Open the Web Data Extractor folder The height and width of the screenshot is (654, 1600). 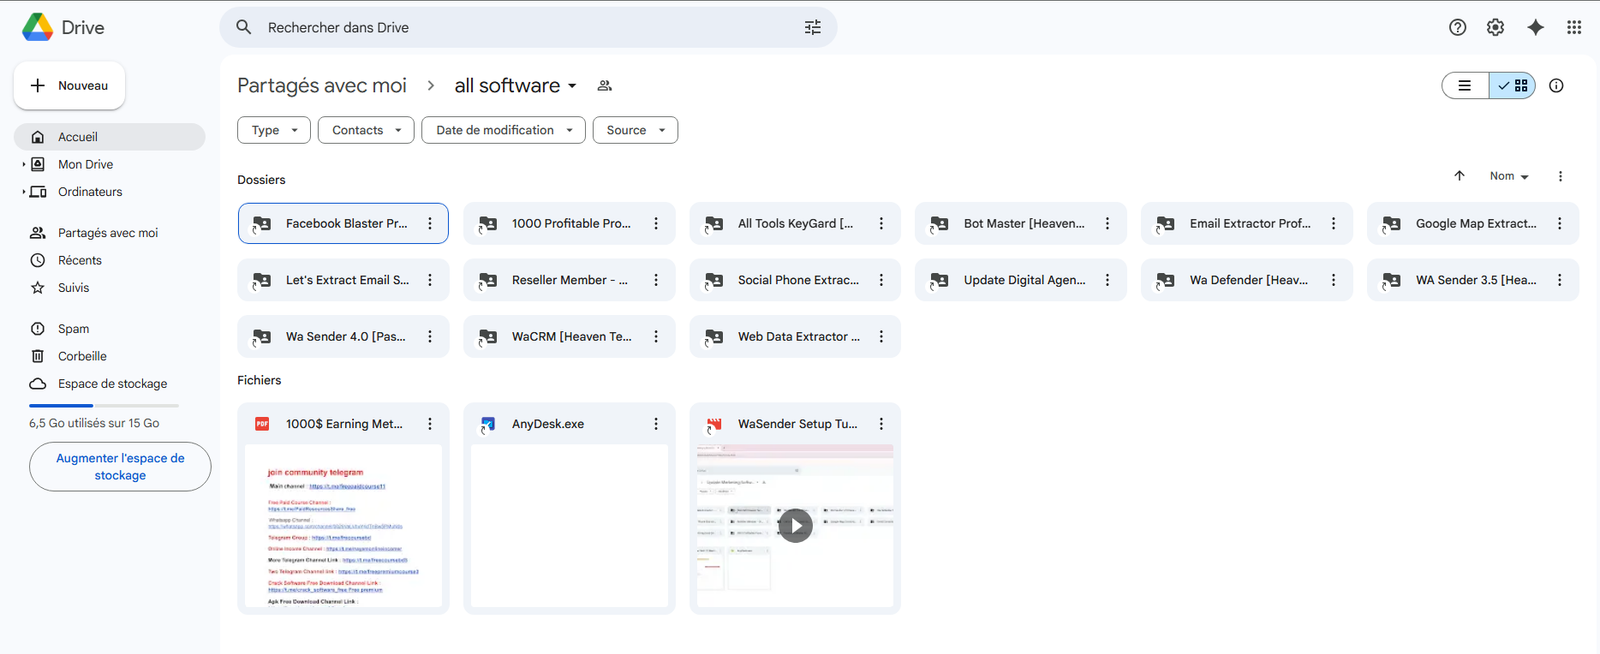pyautogui.click(x=795, y=337)
